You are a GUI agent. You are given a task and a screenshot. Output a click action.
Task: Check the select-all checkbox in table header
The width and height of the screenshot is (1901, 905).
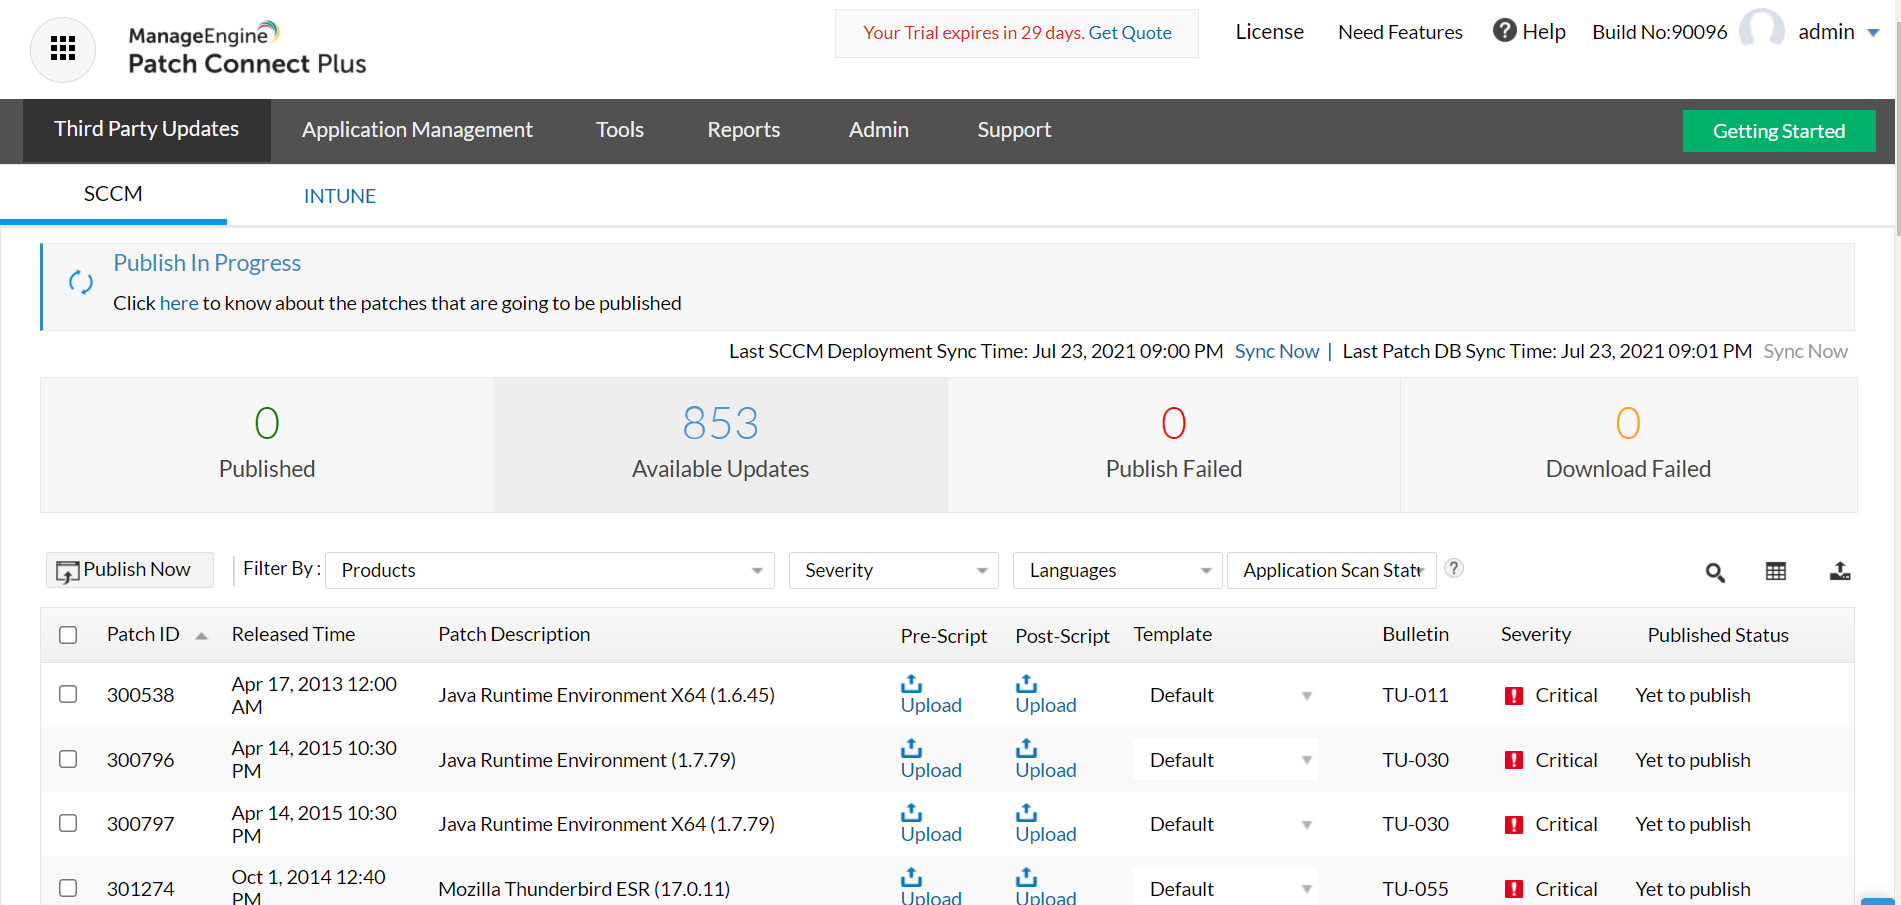point(68,635)
